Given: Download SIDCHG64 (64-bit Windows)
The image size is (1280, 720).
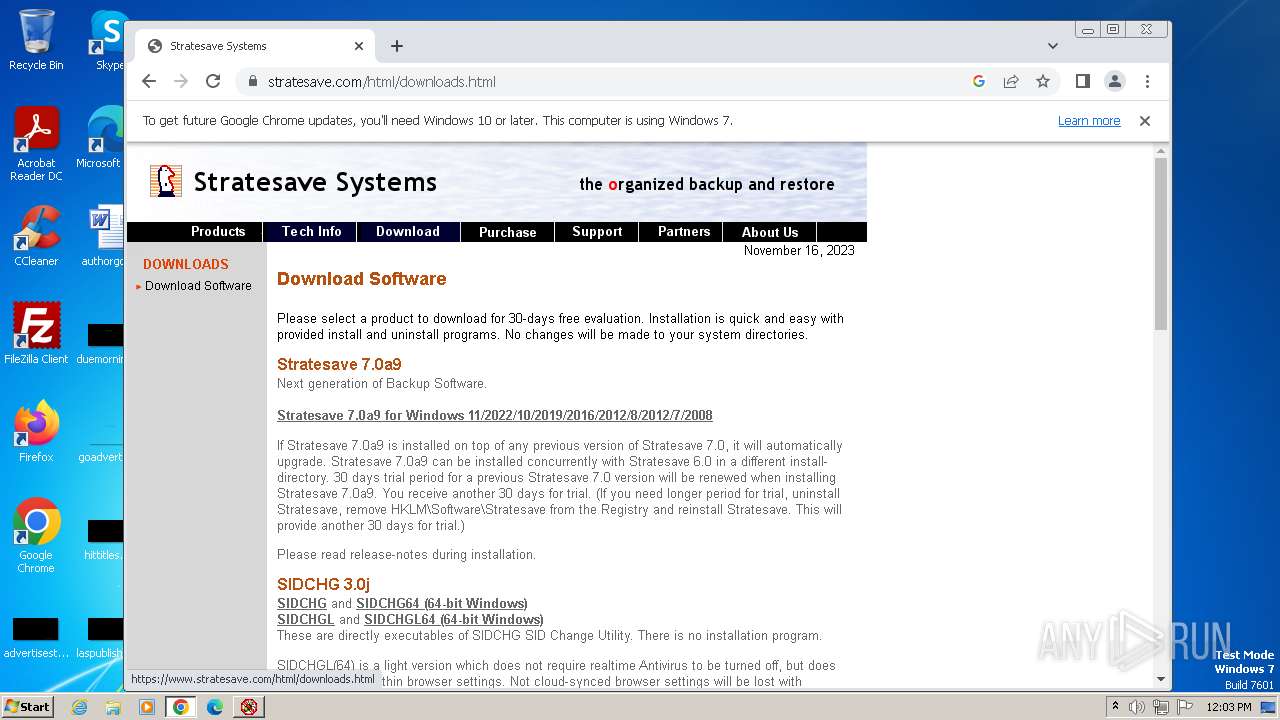Looking at the screenshot, I should 442,603.
